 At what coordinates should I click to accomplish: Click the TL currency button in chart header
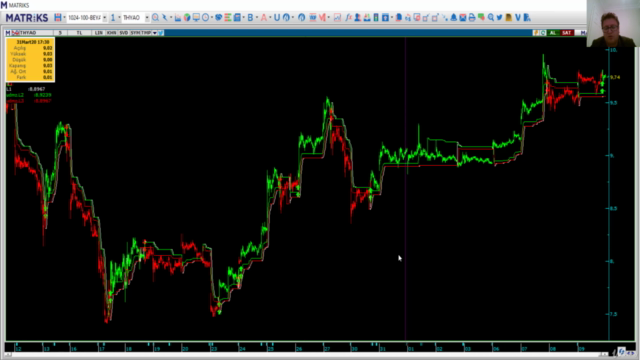click(80, 33)
